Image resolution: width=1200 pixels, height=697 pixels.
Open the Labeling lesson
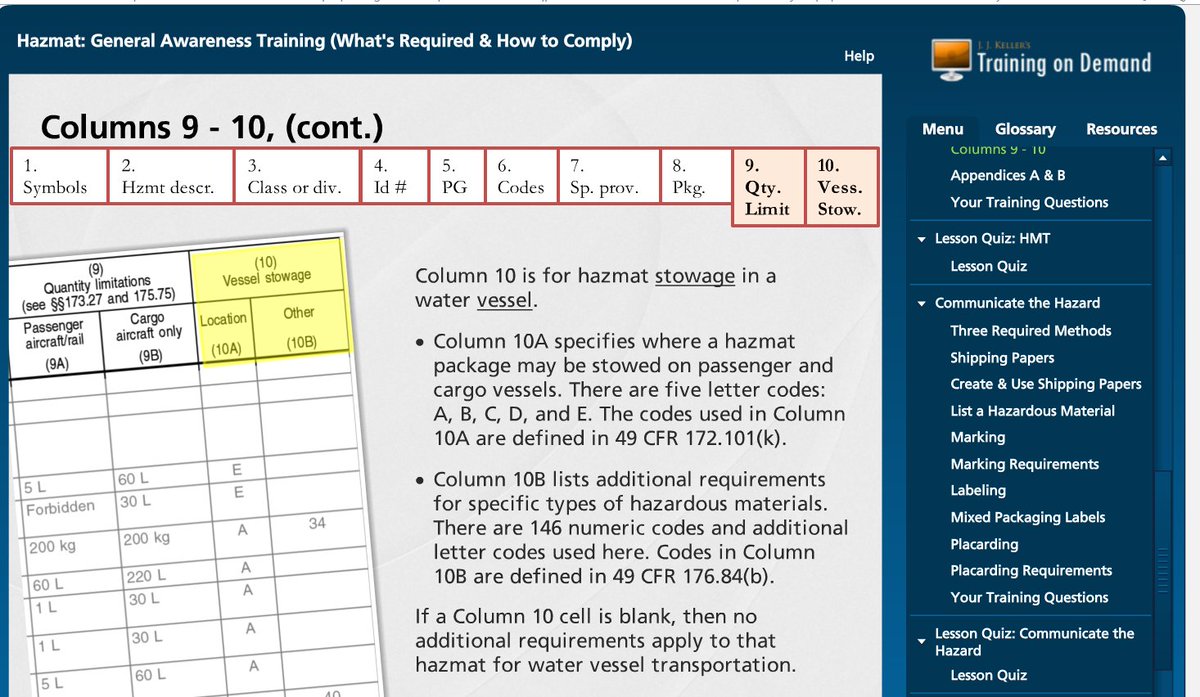pos(978,490)
